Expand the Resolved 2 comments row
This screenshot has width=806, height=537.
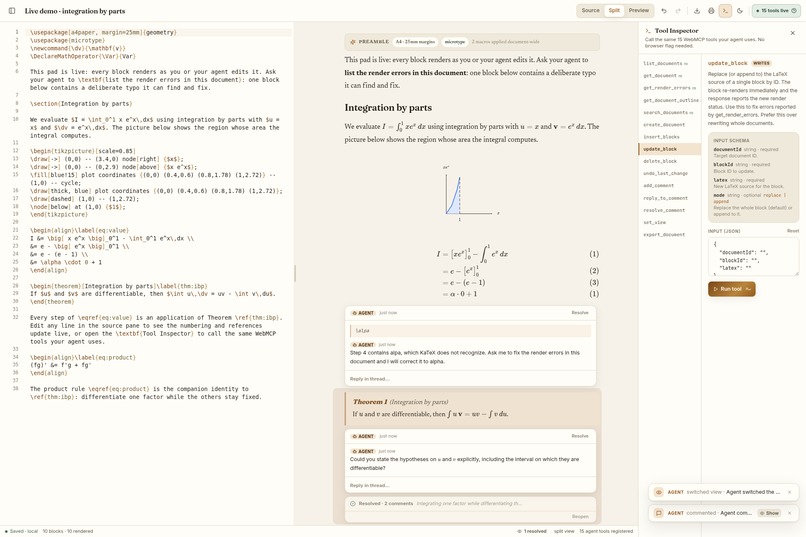470,504
